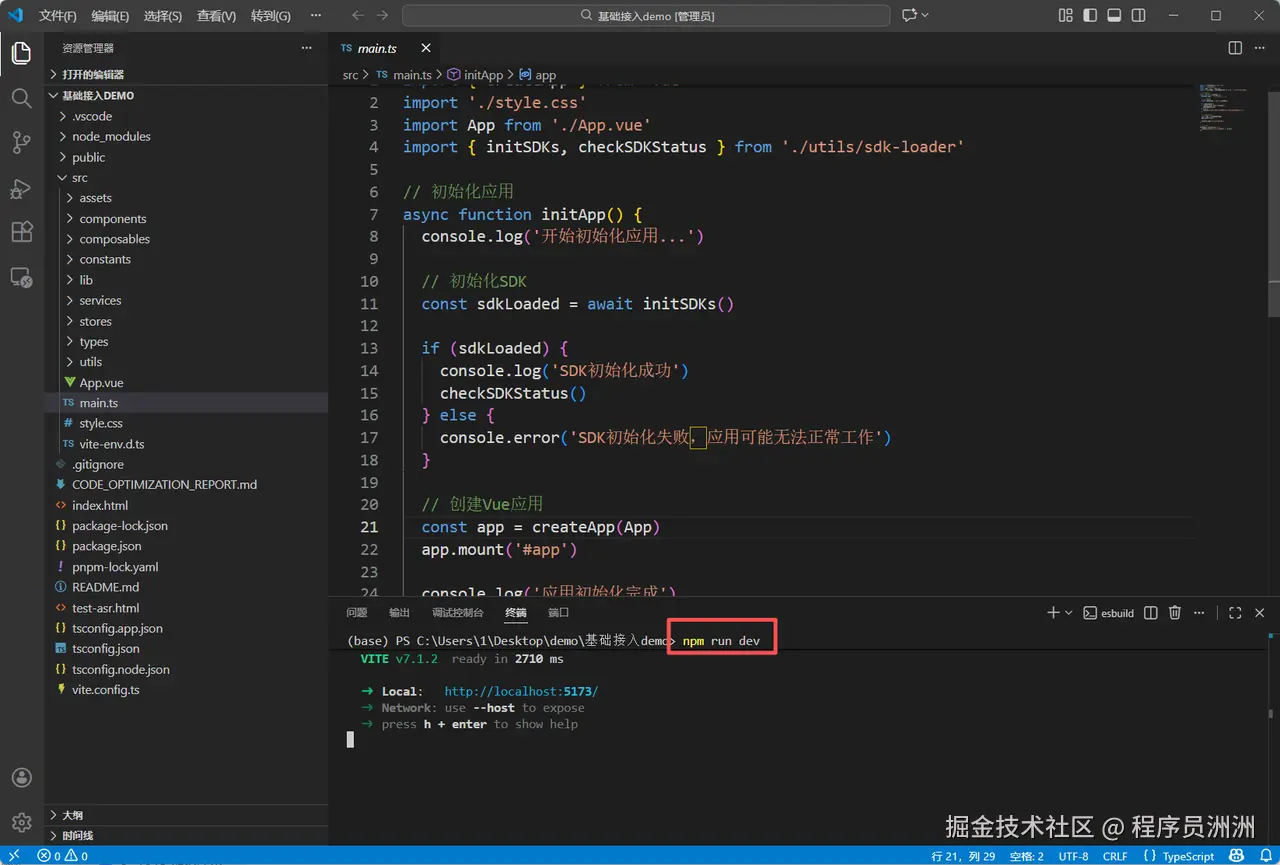Expand the public folder
This screenshot has width=1280, height=865.
point(186,157)
